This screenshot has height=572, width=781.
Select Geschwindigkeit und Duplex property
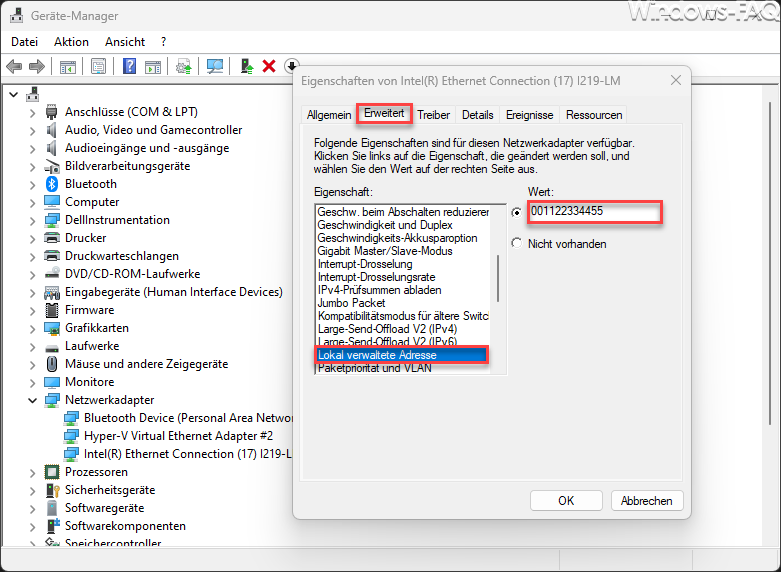pos(385,225)
